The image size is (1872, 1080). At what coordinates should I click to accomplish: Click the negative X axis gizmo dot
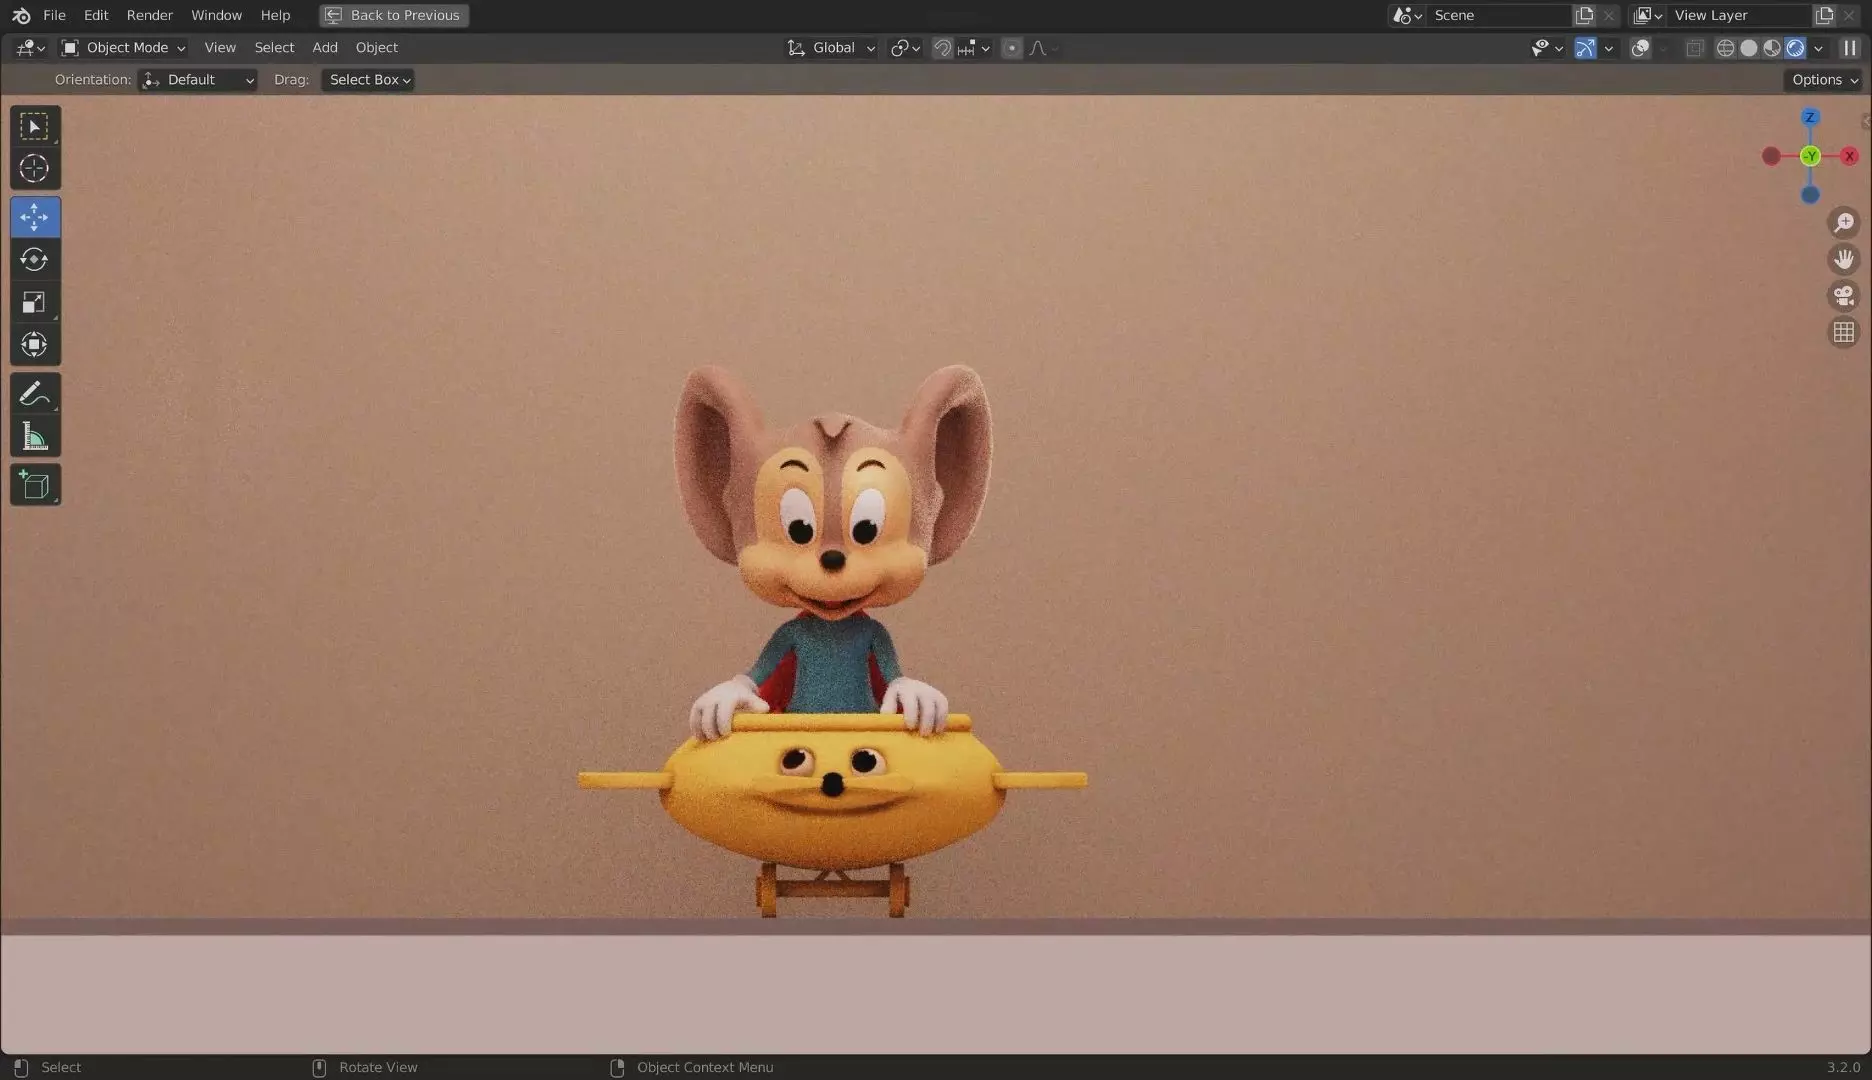[1771, 156]
